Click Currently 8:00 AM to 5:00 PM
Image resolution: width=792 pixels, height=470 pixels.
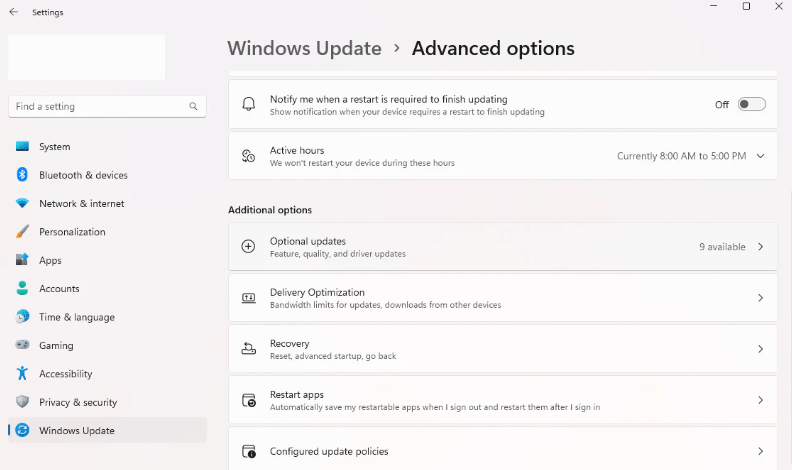tap(681, 156)
